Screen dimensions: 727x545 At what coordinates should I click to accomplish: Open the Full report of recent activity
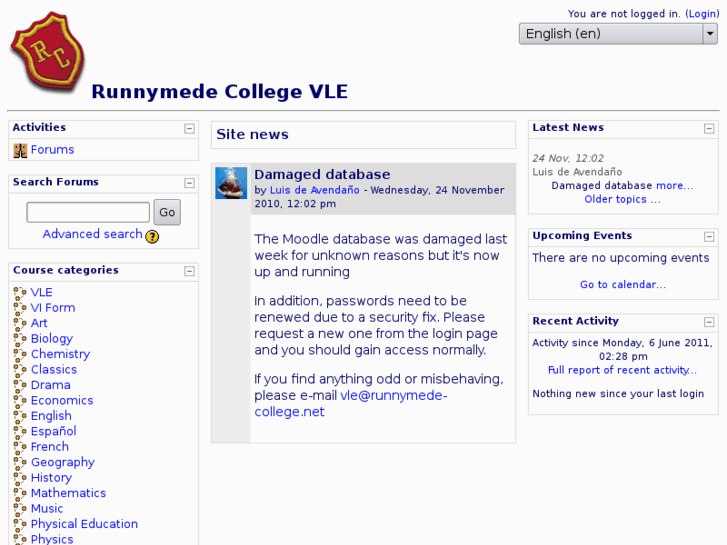[622, 370]
